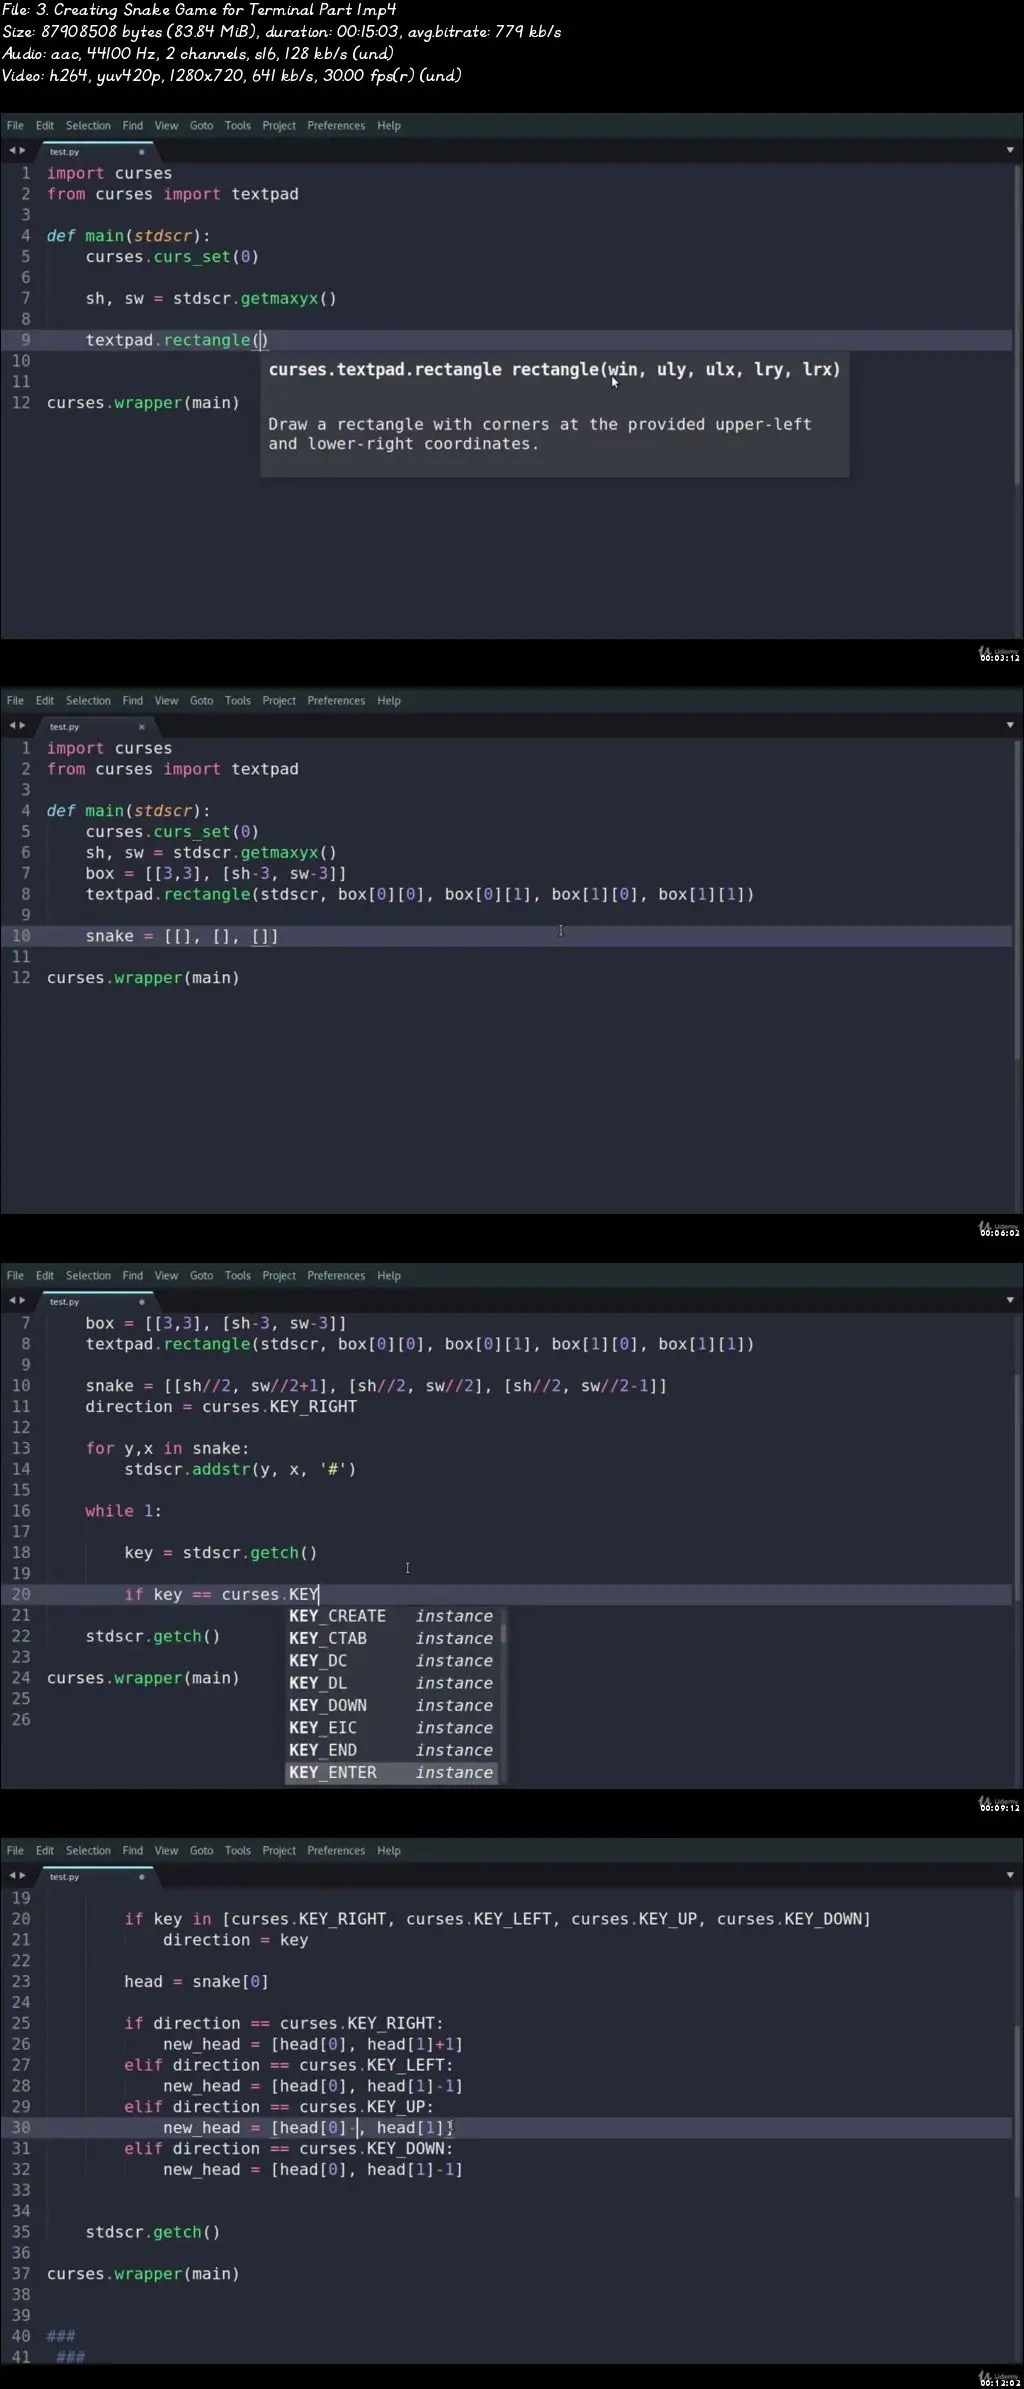This screenshot has height=2389, width=1024.
Task: Click previous-tab arrow in the 00:09:12 frame
Action: (x=12, y=1301)
